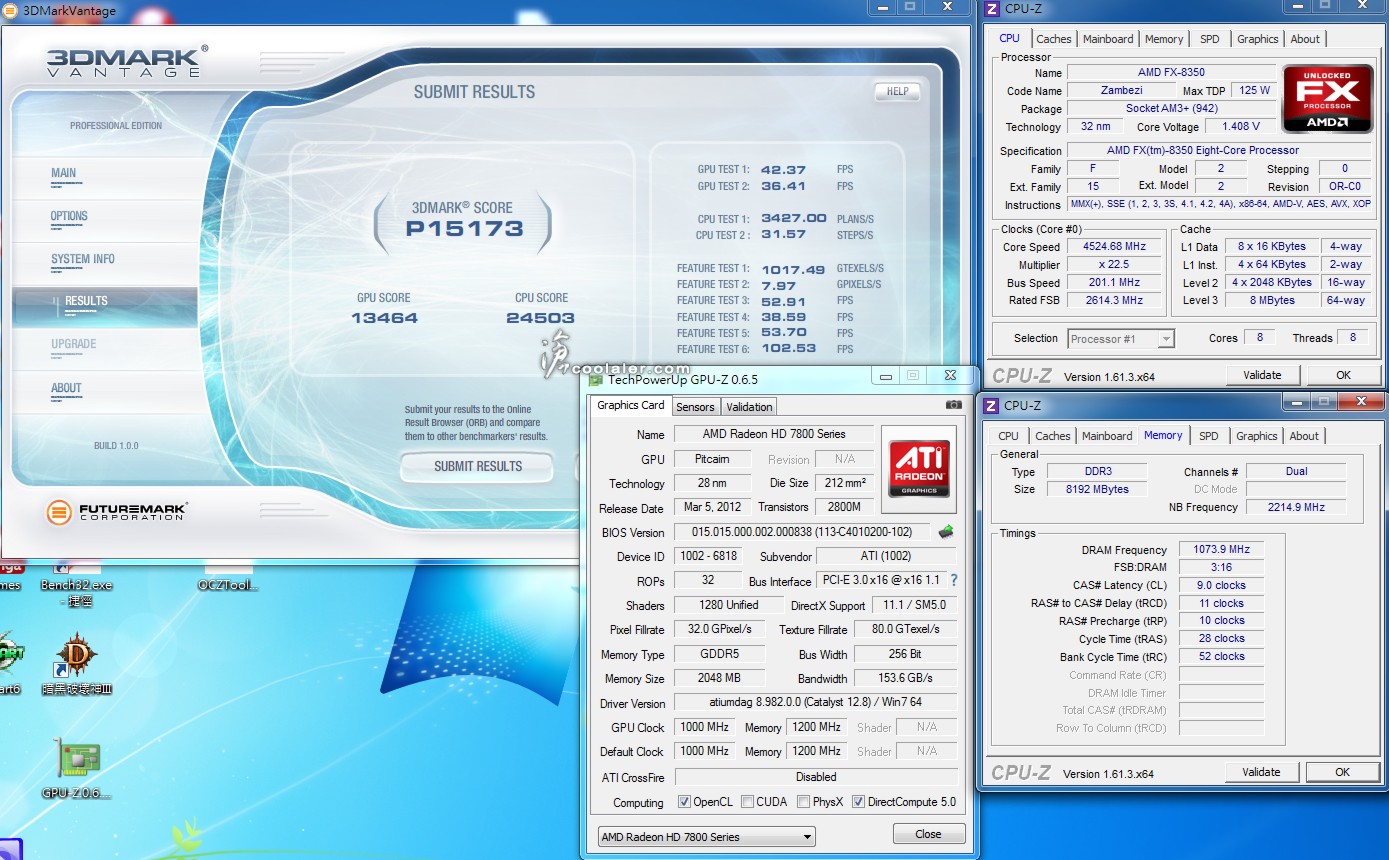This screenshot has width=1389, height=860.
Task: Select RESULTS in the 3DMark sidebar
Action: (104, 305)
